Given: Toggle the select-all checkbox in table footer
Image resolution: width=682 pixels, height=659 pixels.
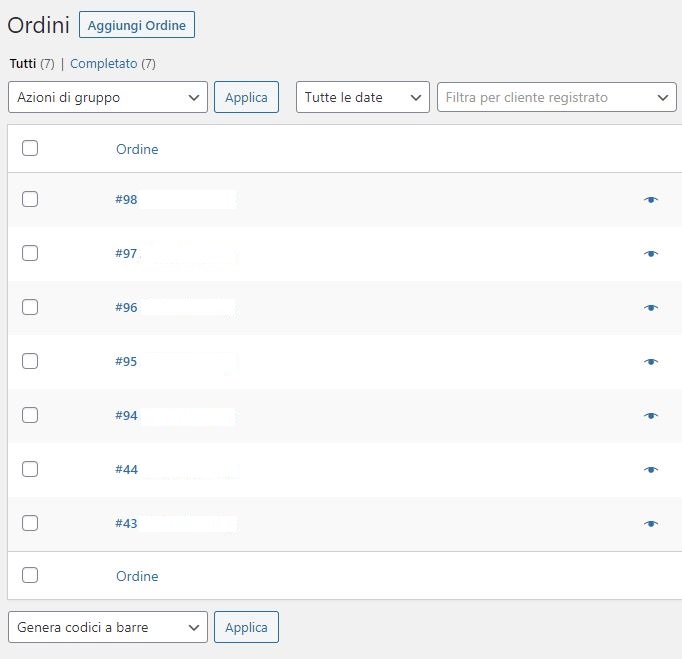Looking at the screenshot, I should [x=30, y=575].
